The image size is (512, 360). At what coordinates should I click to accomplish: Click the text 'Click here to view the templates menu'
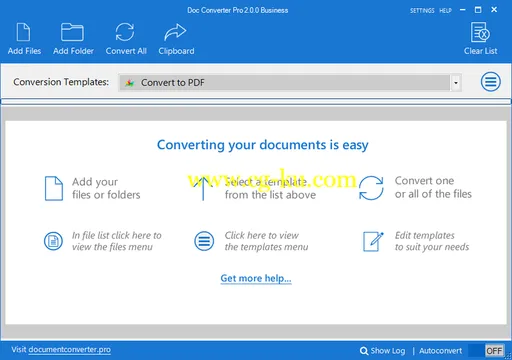[266, 241]
